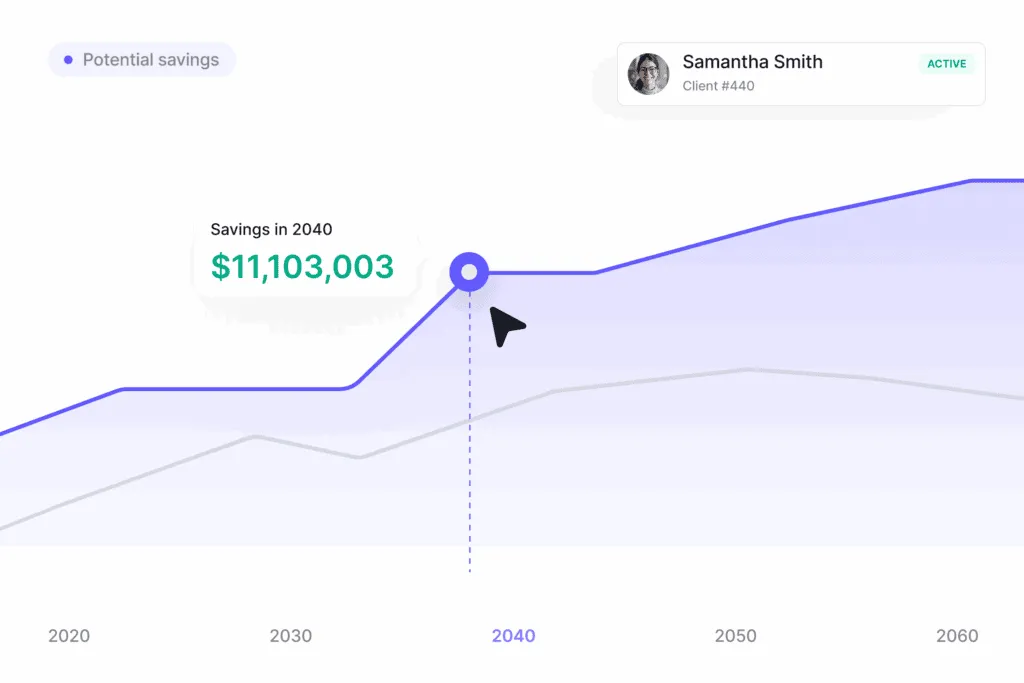Click the purple savings line's top plateau
Viewport: 1024px width, 683px height.
tap(997, 181)
